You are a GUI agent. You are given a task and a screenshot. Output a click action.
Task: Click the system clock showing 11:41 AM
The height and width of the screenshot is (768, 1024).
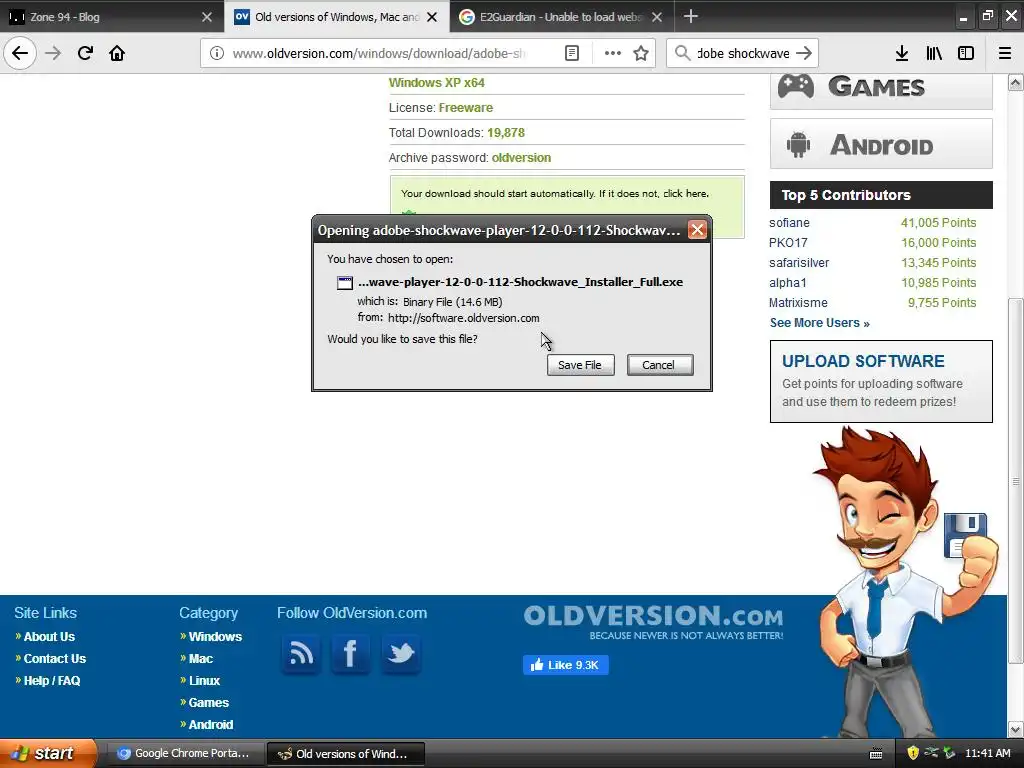click(987, 753)
